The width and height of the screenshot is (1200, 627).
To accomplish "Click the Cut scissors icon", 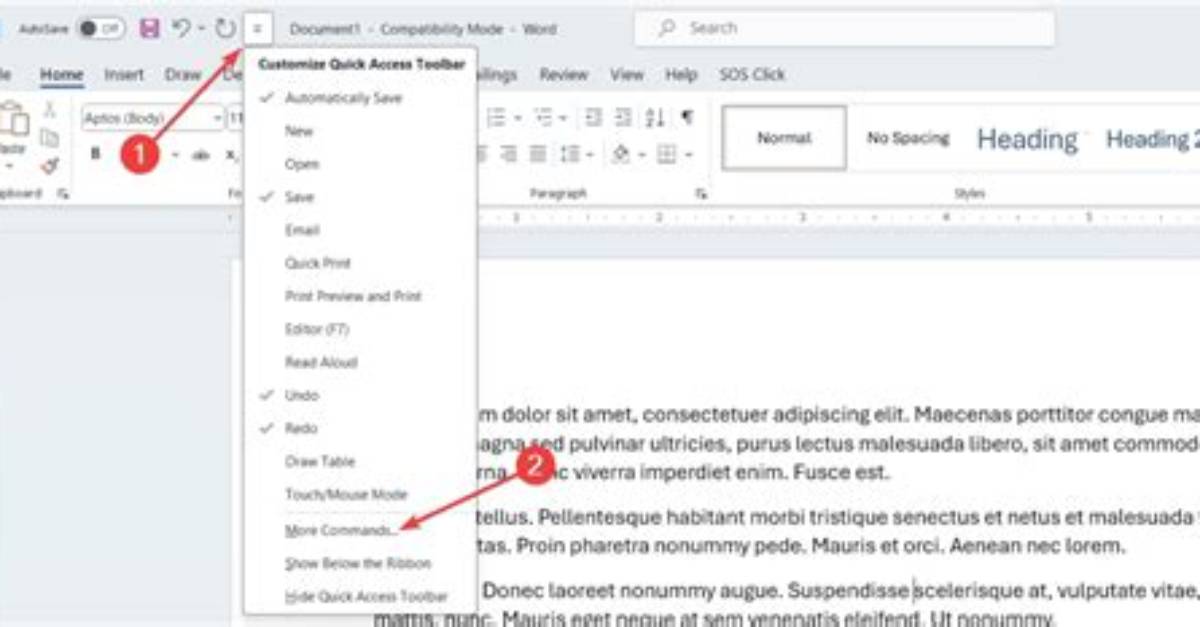I will point(49,110).
